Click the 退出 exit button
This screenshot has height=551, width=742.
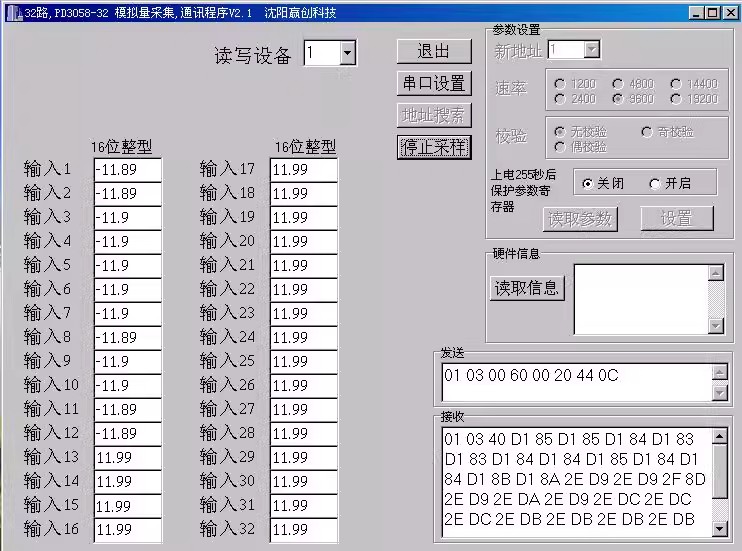tap(434, 51)
